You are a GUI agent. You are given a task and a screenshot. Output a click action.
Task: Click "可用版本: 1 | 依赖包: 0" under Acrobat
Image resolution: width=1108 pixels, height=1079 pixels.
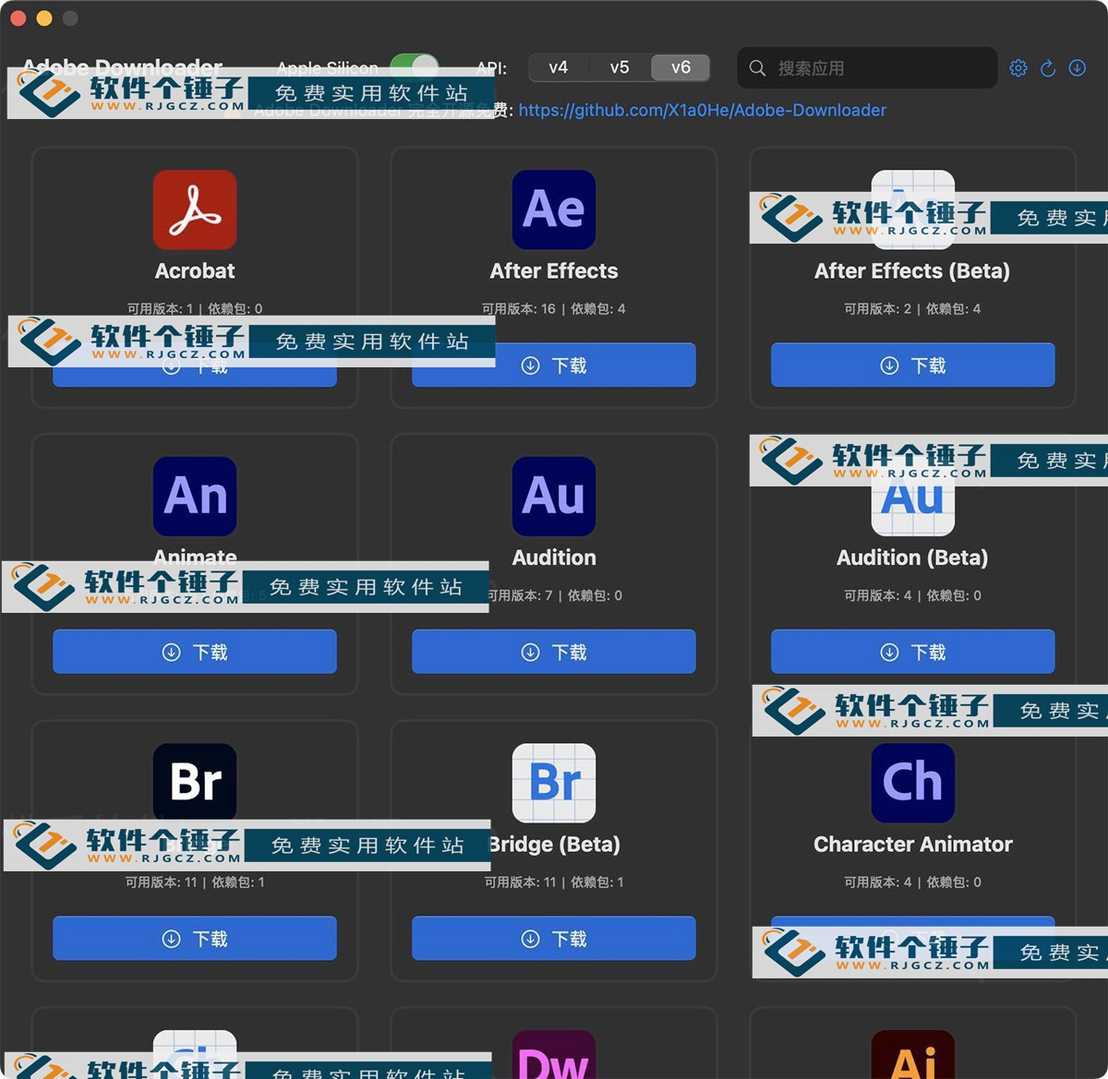point(195,309)
